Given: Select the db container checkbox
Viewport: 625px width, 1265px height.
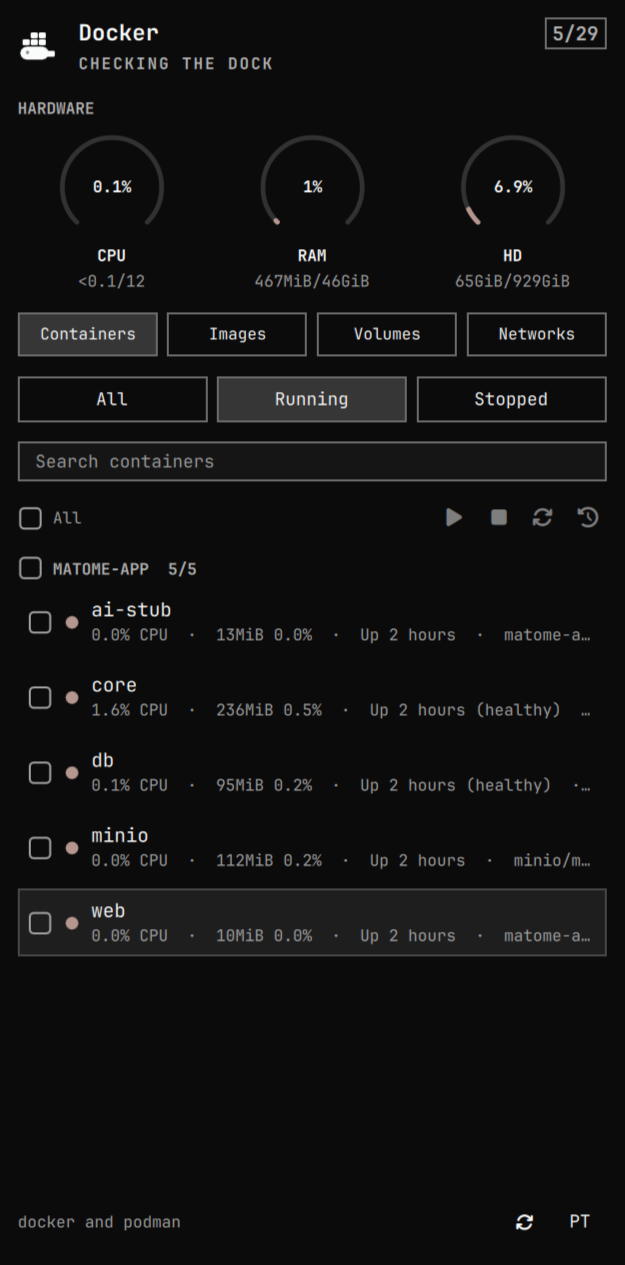Looking at the screenshot, I should (x=40, y=773).
